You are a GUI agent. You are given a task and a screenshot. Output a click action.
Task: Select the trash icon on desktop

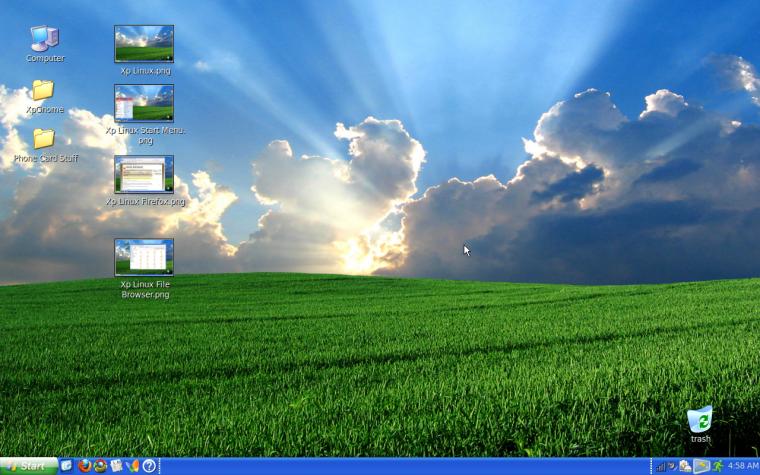click(x=700, y=425)
